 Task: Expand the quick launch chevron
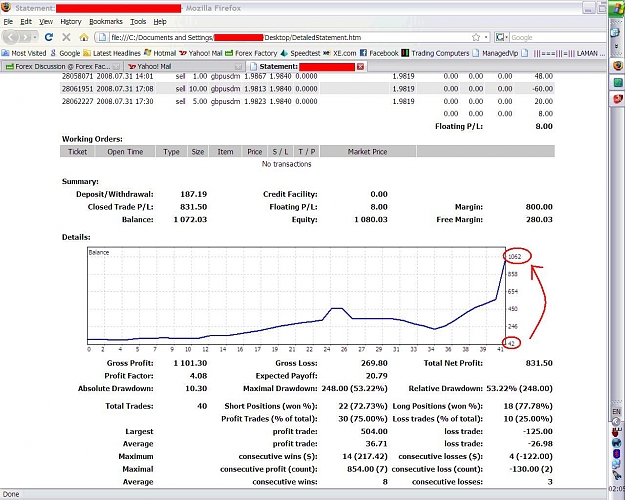(x=616, y=46)
